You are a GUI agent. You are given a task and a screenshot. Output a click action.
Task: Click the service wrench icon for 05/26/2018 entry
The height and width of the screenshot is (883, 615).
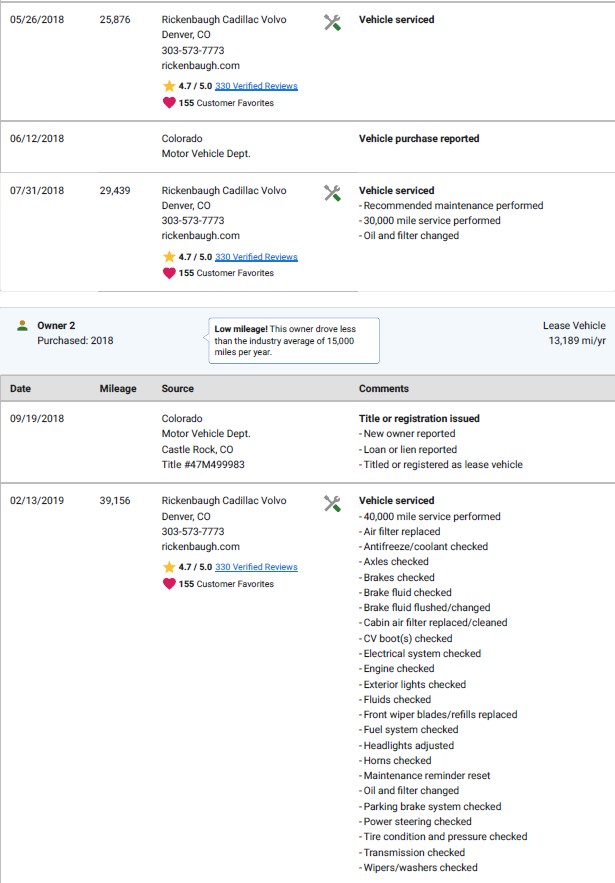332,23
